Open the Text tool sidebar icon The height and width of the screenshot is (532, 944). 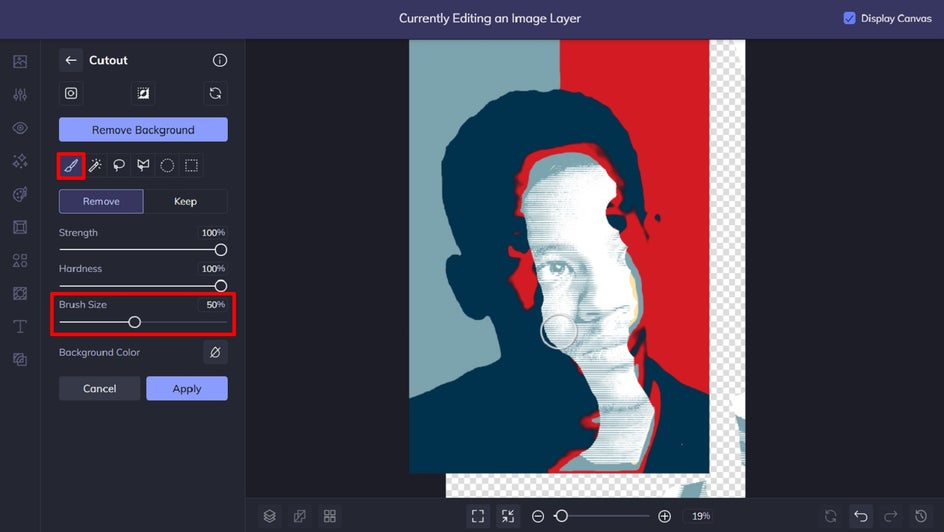[20, 326]
